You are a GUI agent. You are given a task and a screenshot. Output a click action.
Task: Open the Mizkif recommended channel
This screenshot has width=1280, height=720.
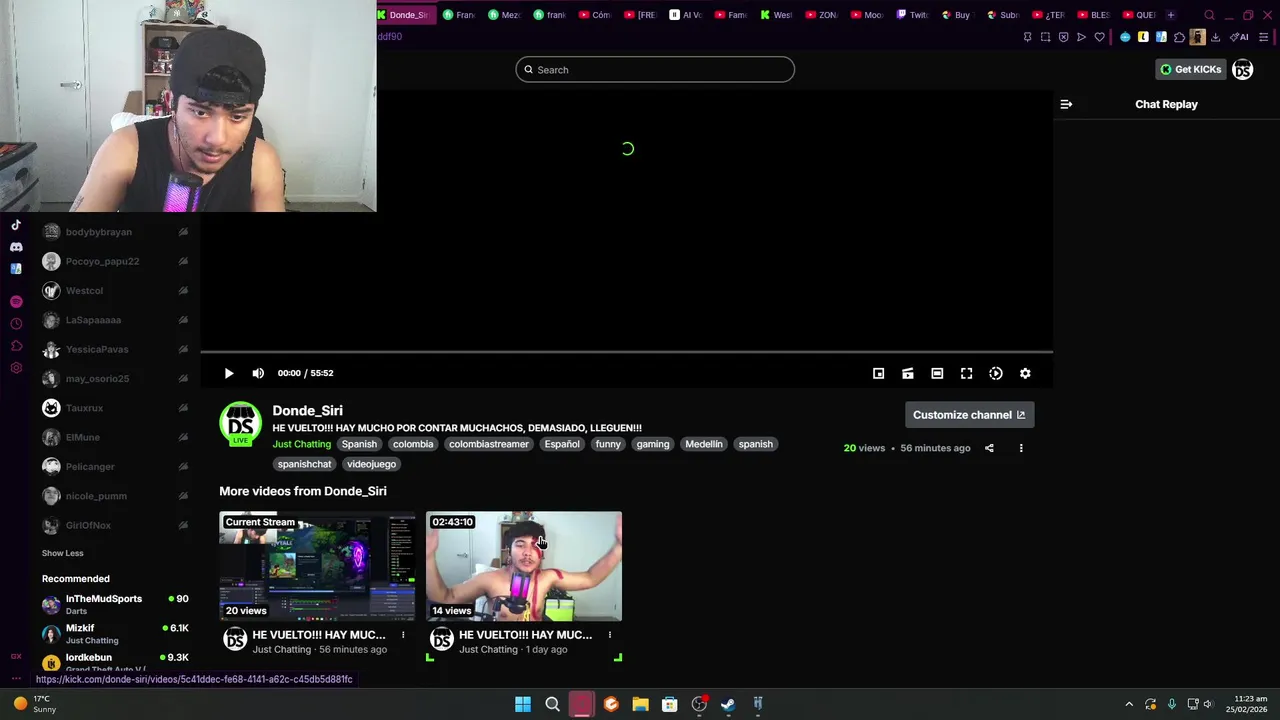[x=115, y=634]
